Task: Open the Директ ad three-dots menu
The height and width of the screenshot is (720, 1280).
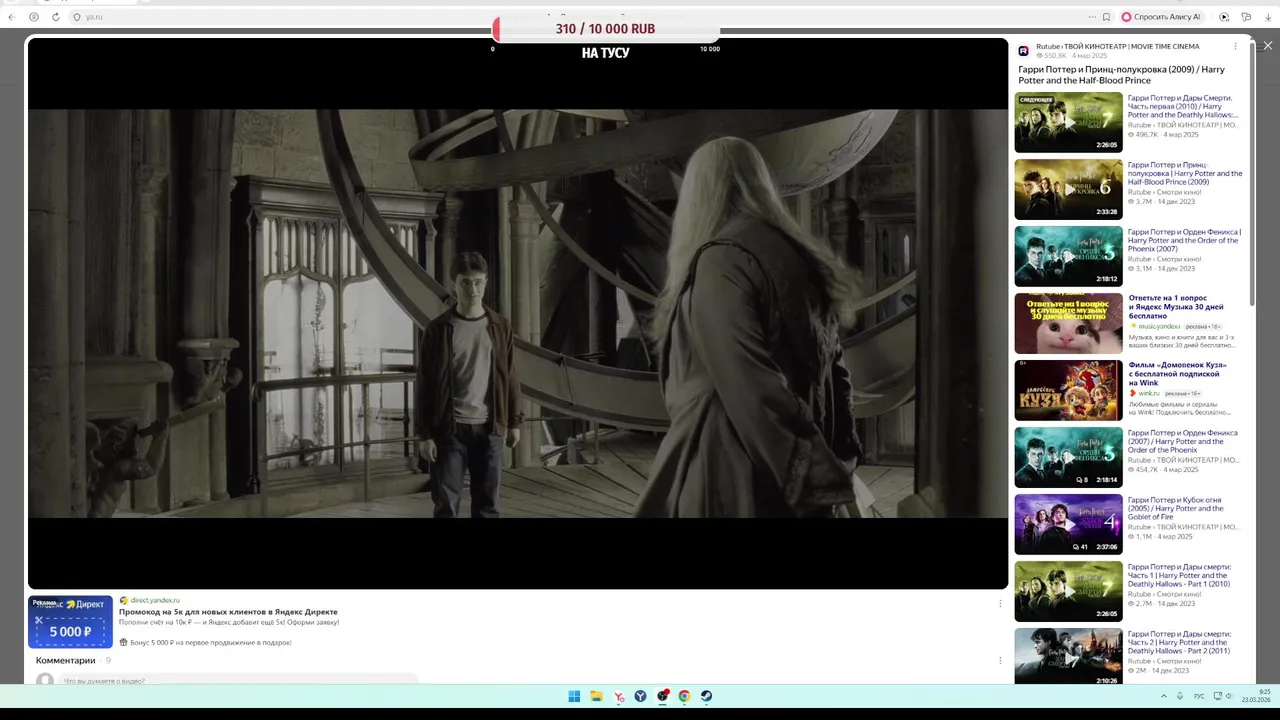Action: pyautogui.click(x=1000, y=603)
